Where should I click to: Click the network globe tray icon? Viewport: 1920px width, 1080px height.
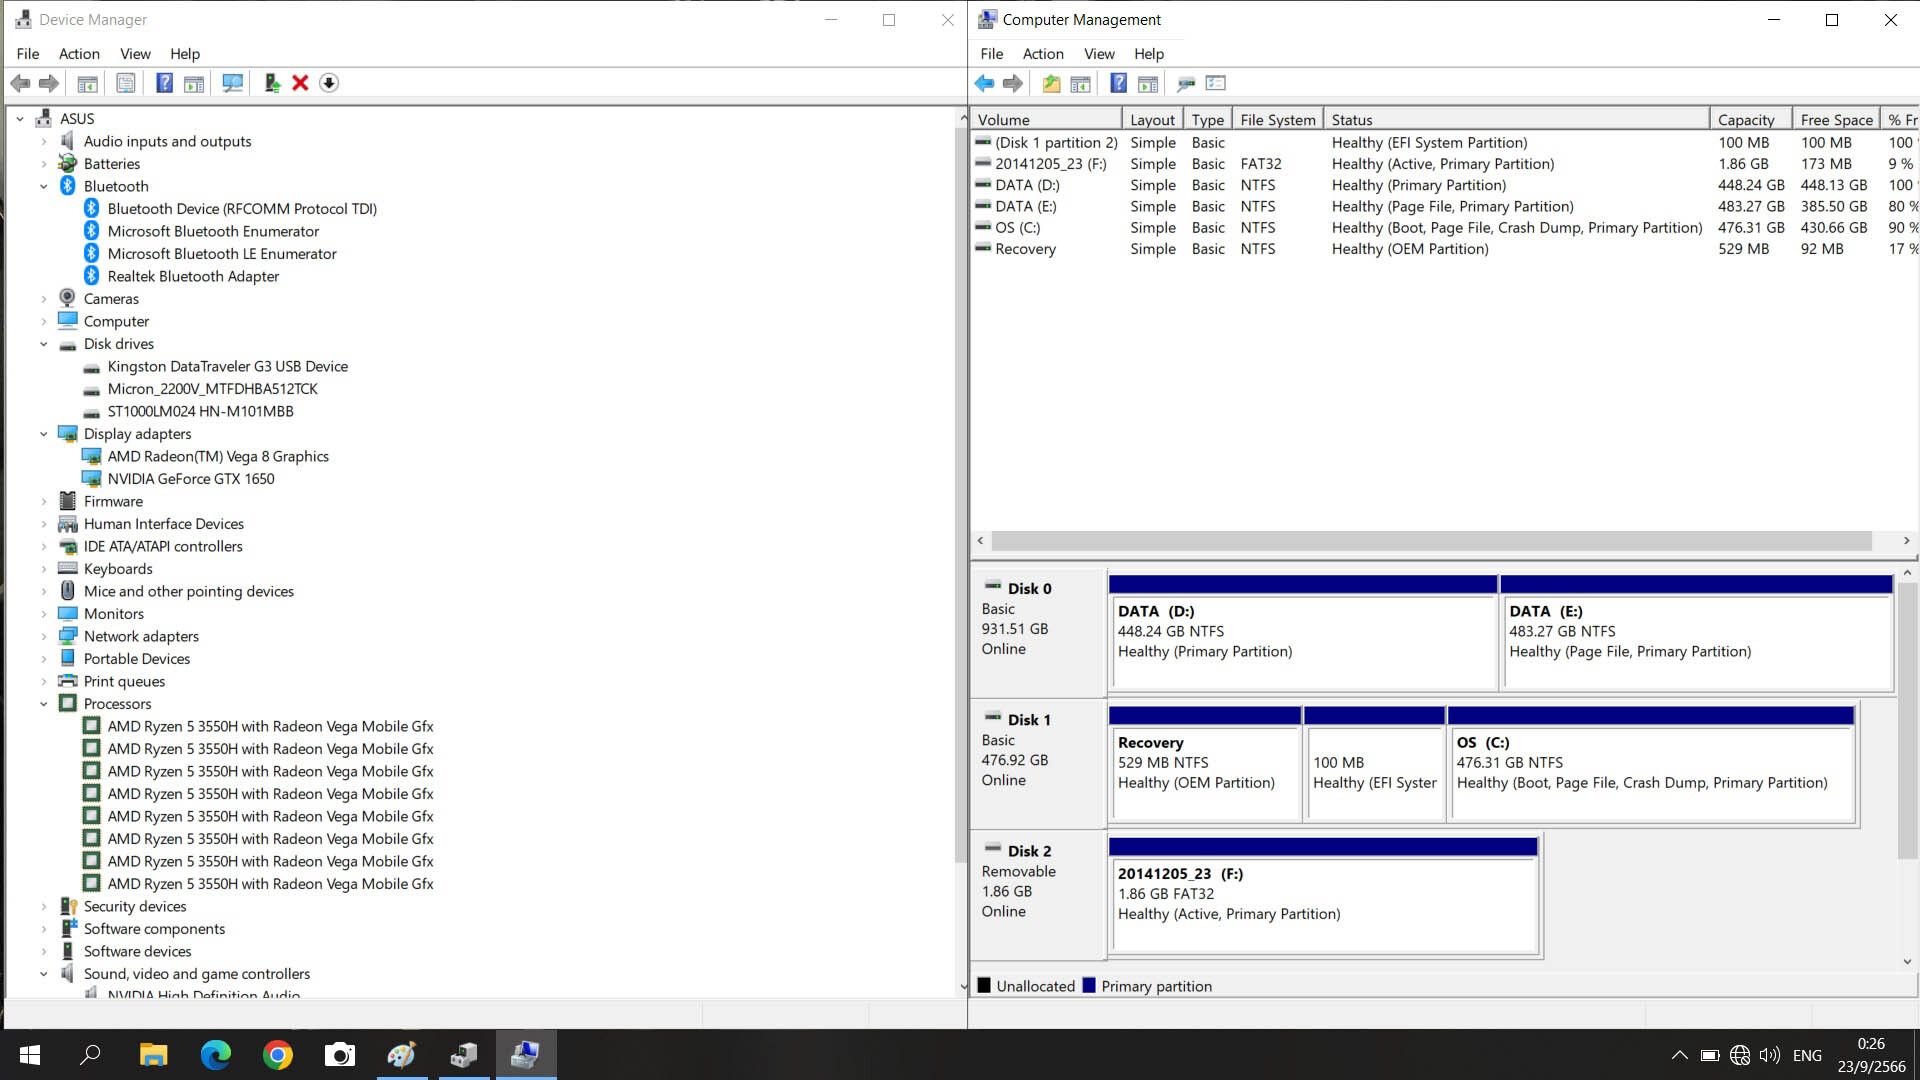(x=1740, y=1055)
